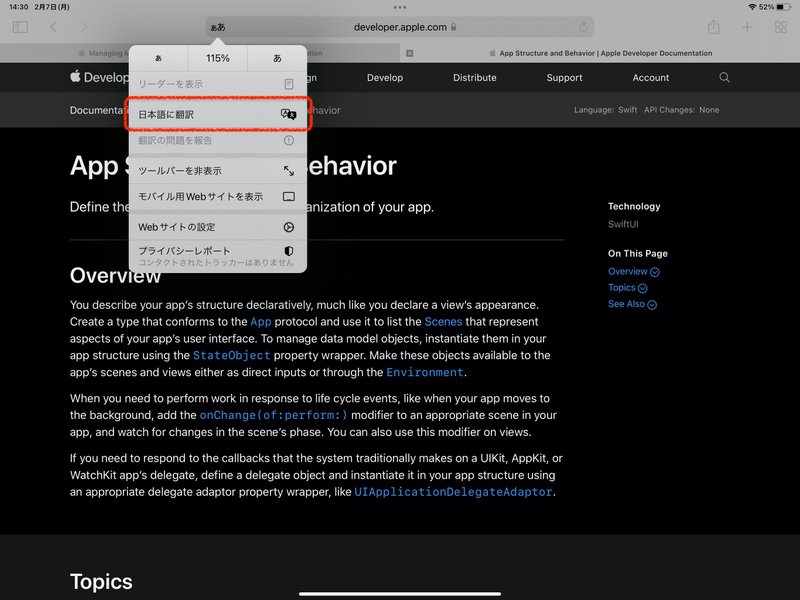Screen dimensions: 800x600
Task: Open the UIApplicationDelegateAdaptor link
Action: (453, 492)
